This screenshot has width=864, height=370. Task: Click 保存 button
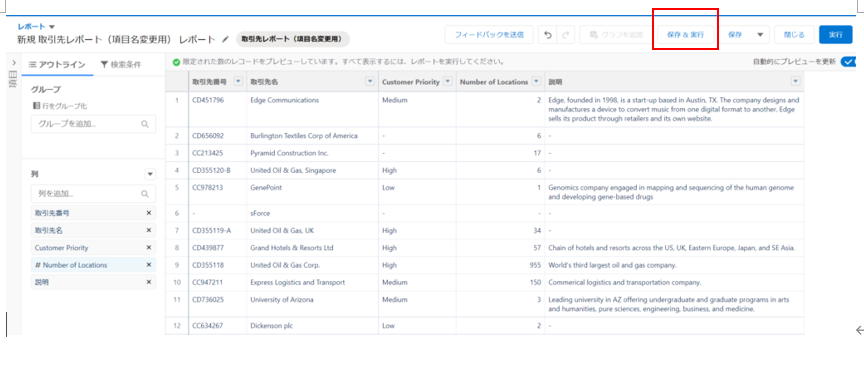[x=735, y=34]
